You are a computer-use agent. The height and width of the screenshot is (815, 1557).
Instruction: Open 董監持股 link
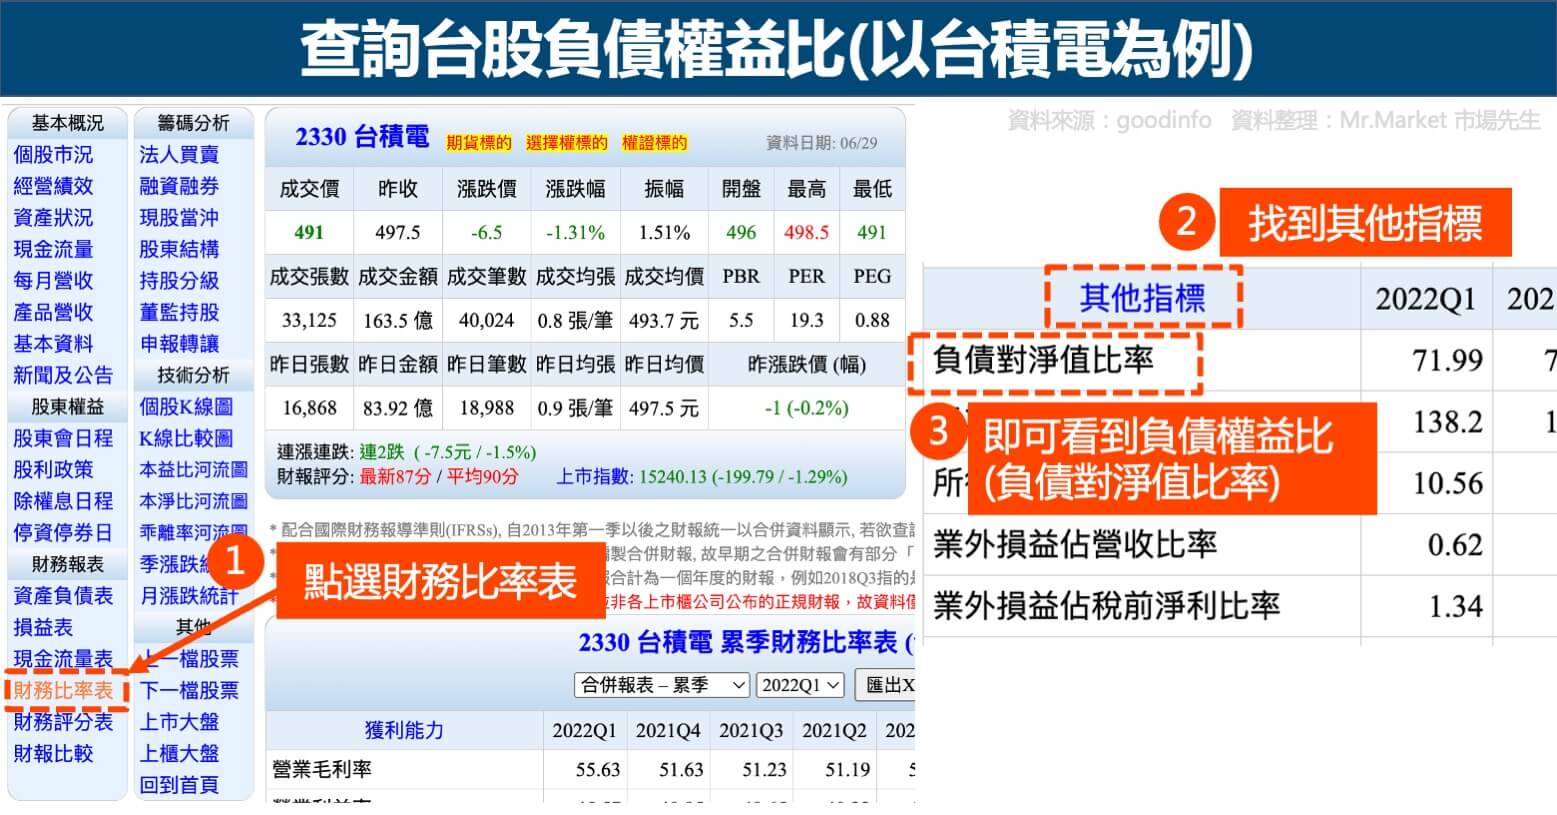click(179, 312)
